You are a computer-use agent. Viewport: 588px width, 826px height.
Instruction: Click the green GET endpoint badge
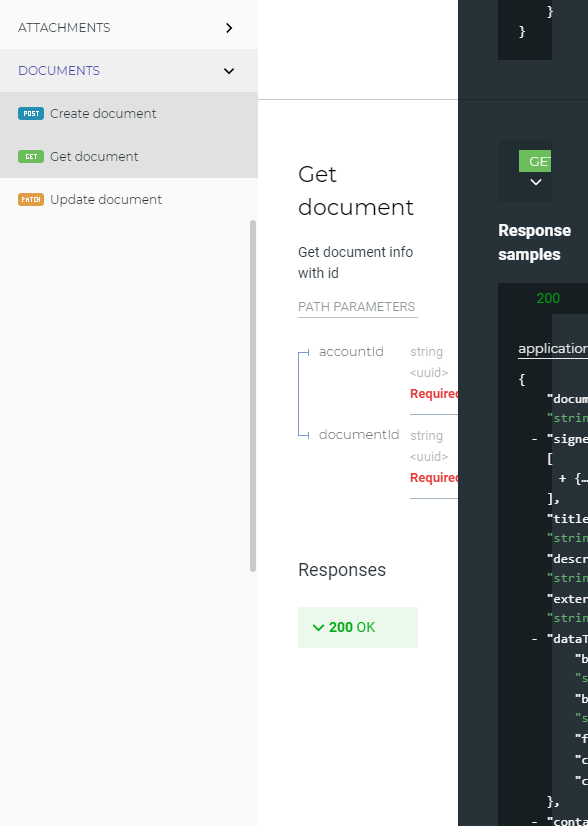pyautogui.click(x=535, y=161)
